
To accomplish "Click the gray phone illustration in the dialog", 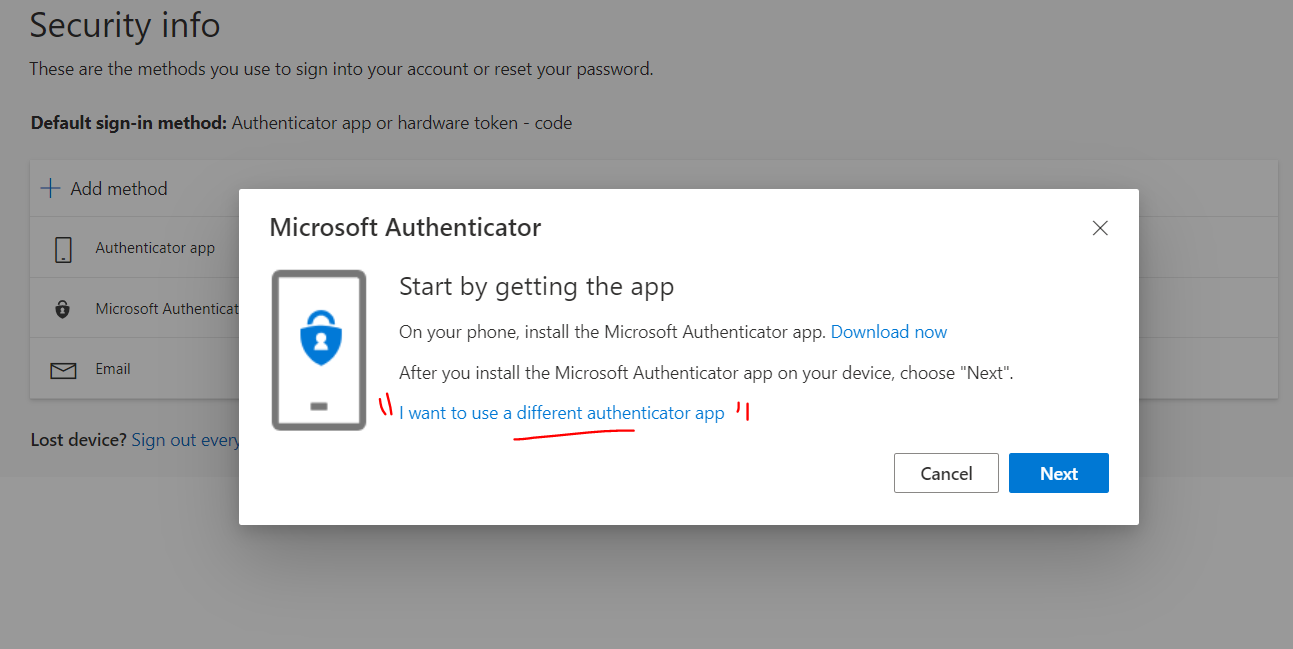I will [319, 350].
